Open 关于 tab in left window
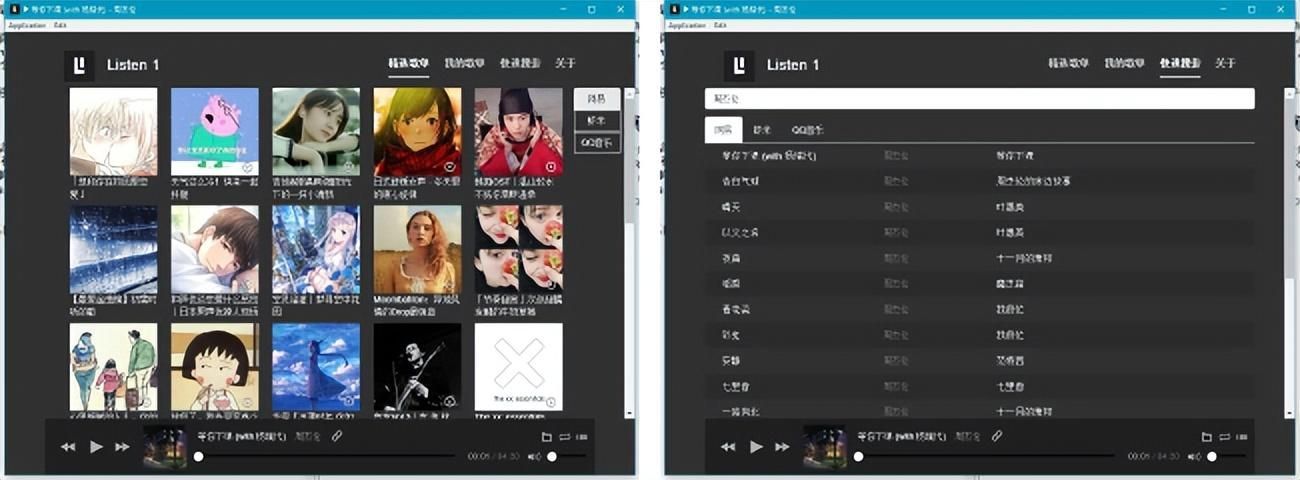Viewport: 1300px width, 480px height. coord(565,63)
